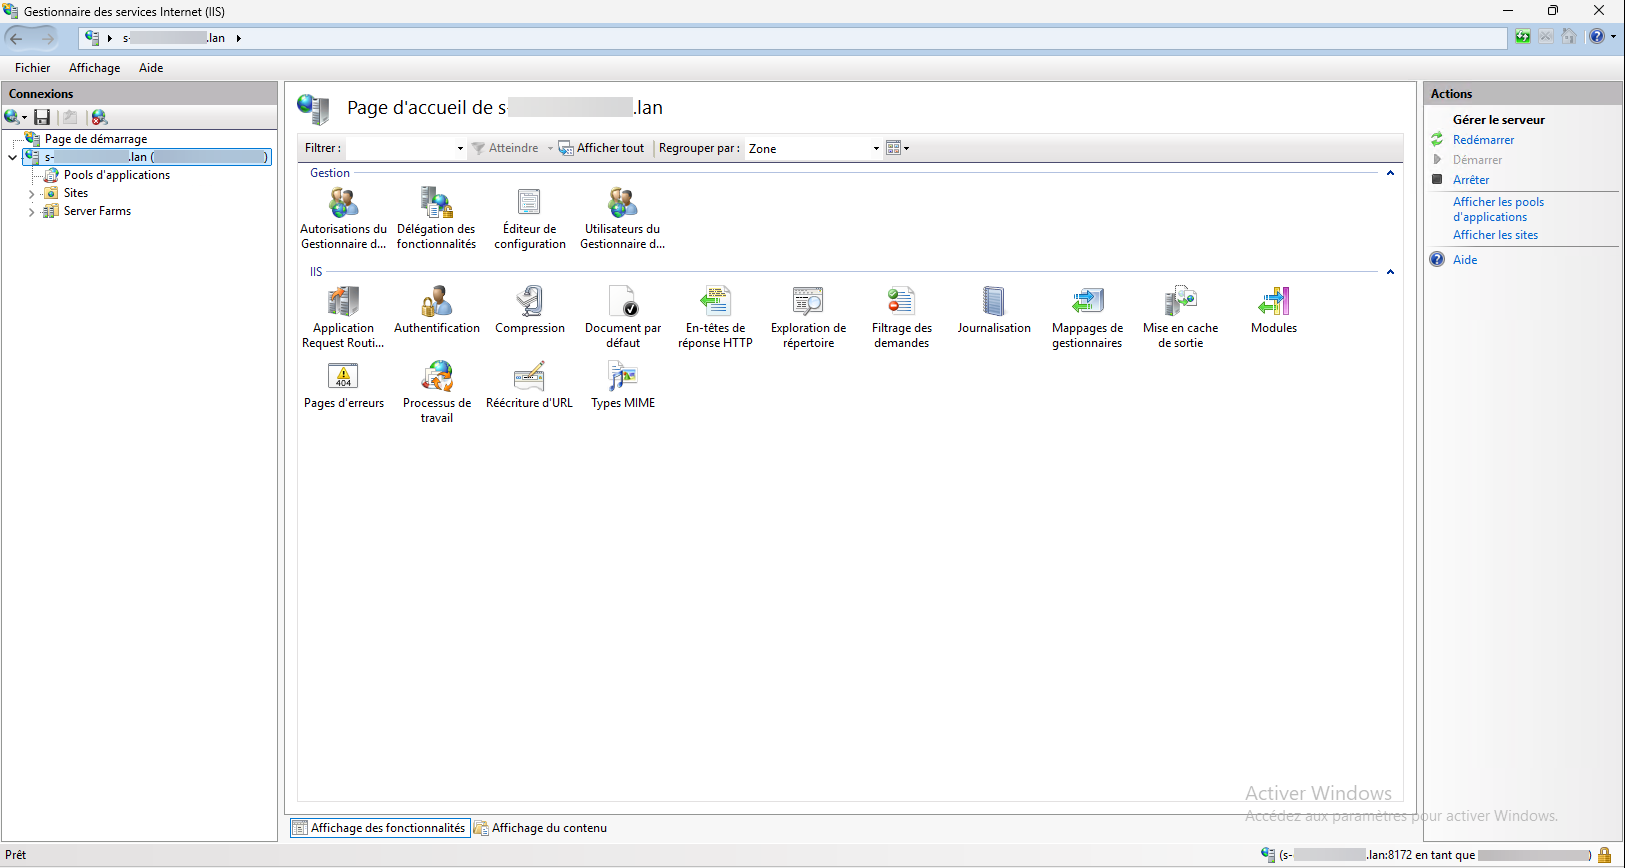Viewport: 1625px width, 868px height.
Task: Expand the Sites tree node
Action: [x=31, y=194]
